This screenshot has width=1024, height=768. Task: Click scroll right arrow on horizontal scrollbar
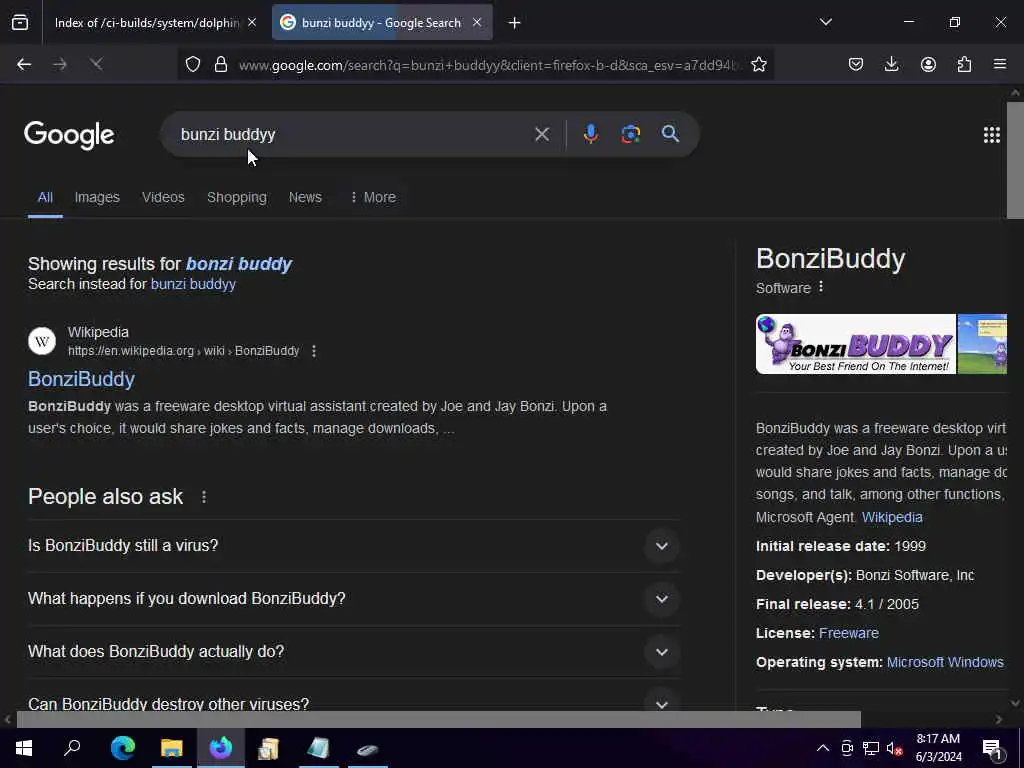click(x=999, y=720)
